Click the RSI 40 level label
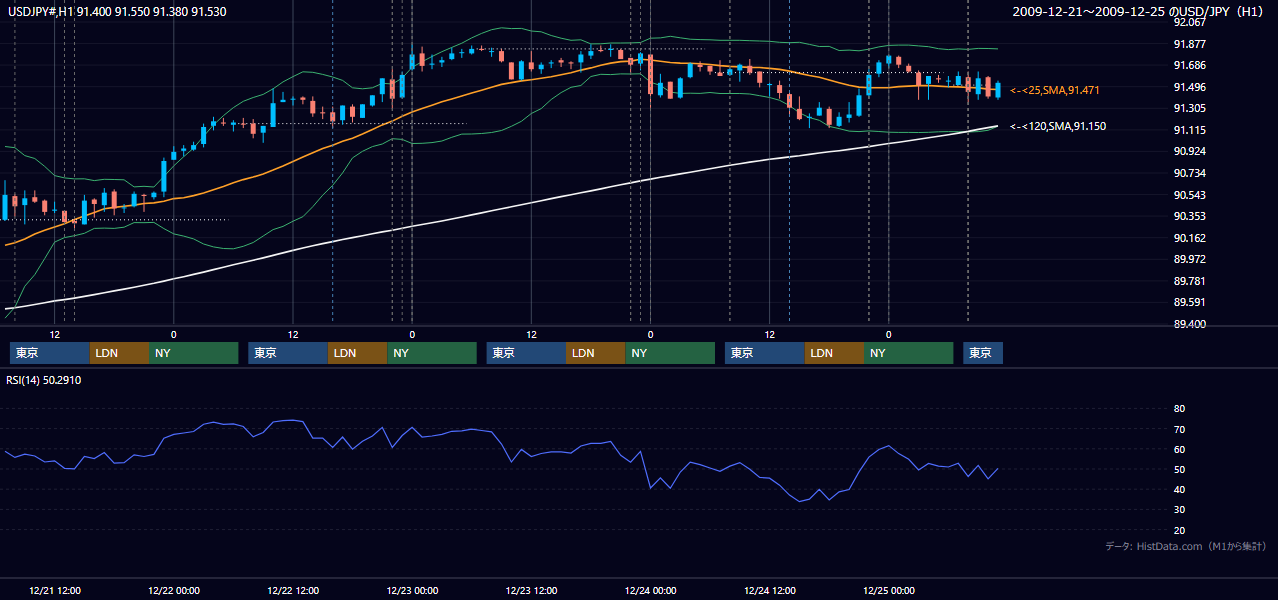 click(x=1179, y=489)
